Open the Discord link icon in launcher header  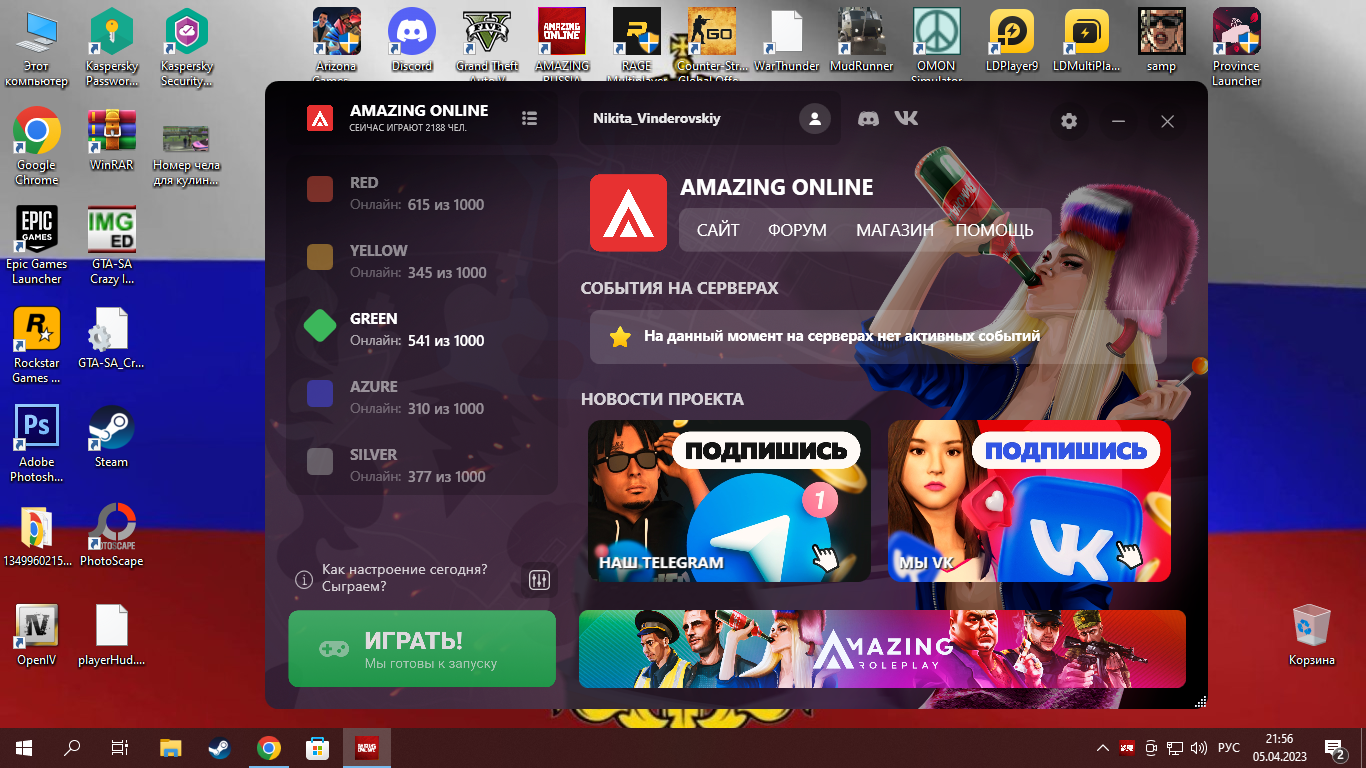(869, 119)
